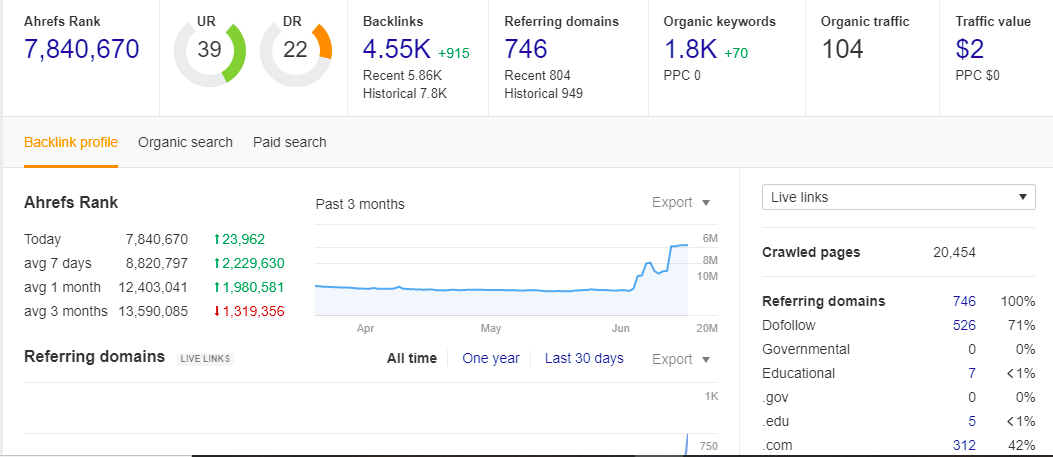
Task: Show Referring domains for One year
Action: coord(491,359)
